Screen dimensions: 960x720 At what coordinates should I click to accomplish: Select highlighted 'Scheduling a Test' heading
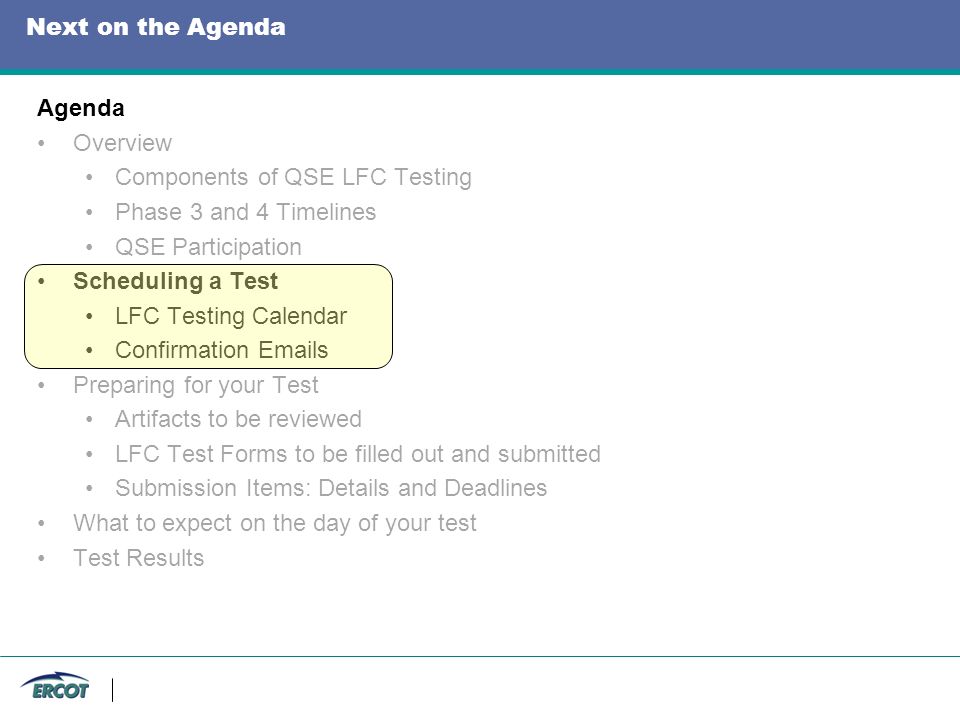[x=176, y=281]
